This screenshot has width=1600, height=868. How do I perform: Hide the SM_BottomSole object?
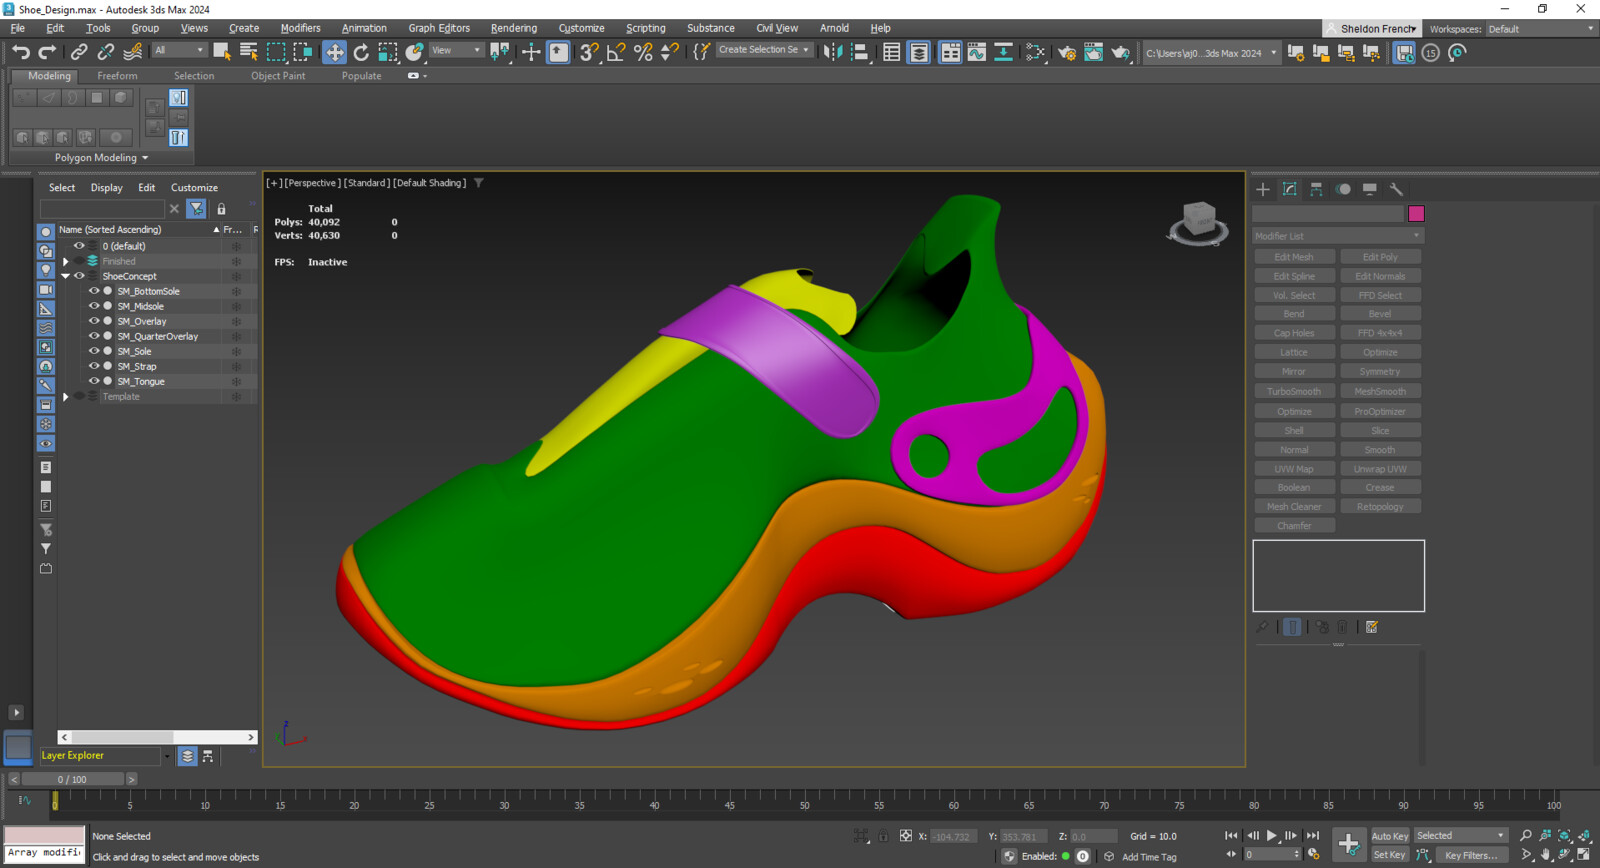94,291
